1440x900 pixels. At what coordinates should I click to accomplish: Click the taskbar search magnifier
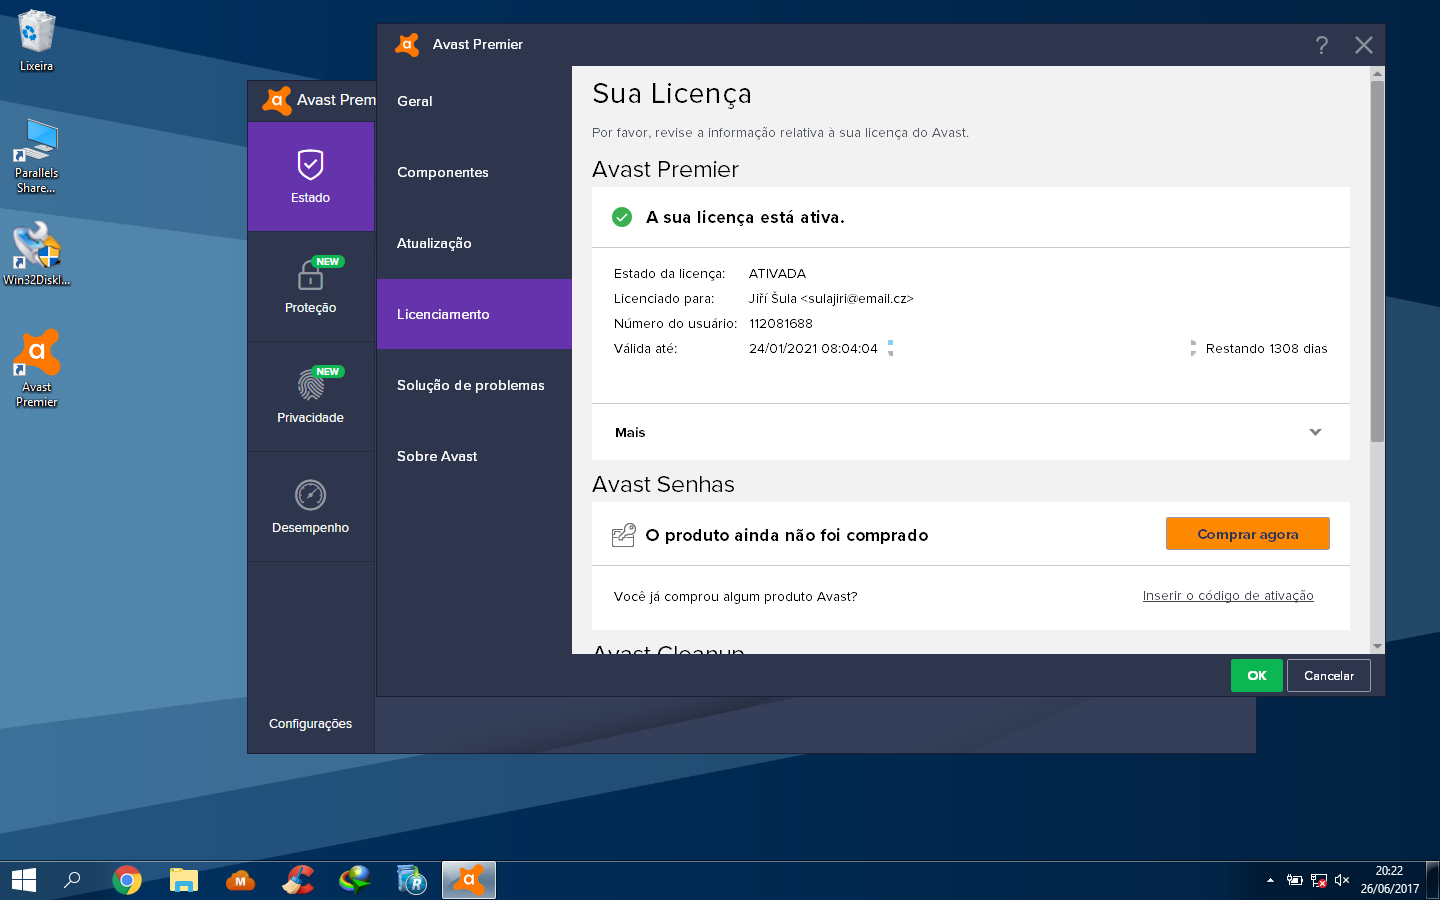(x=72, y=880)
